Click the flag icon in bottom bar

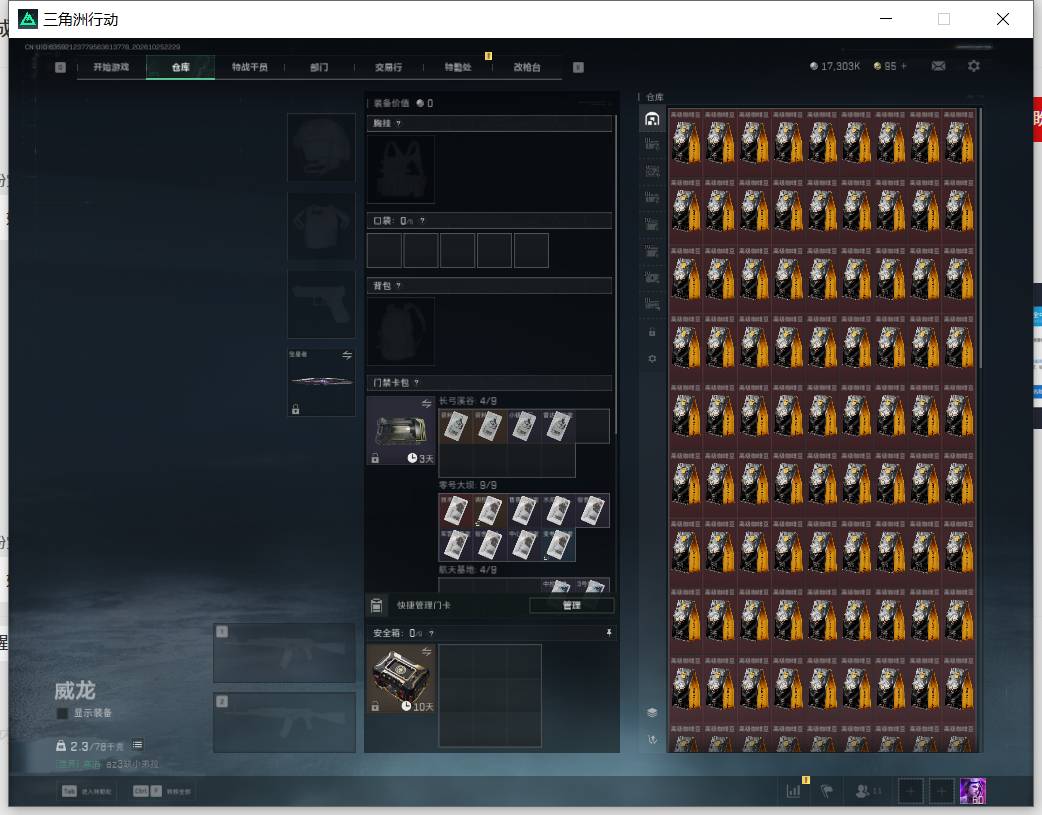tap(827, 791)
